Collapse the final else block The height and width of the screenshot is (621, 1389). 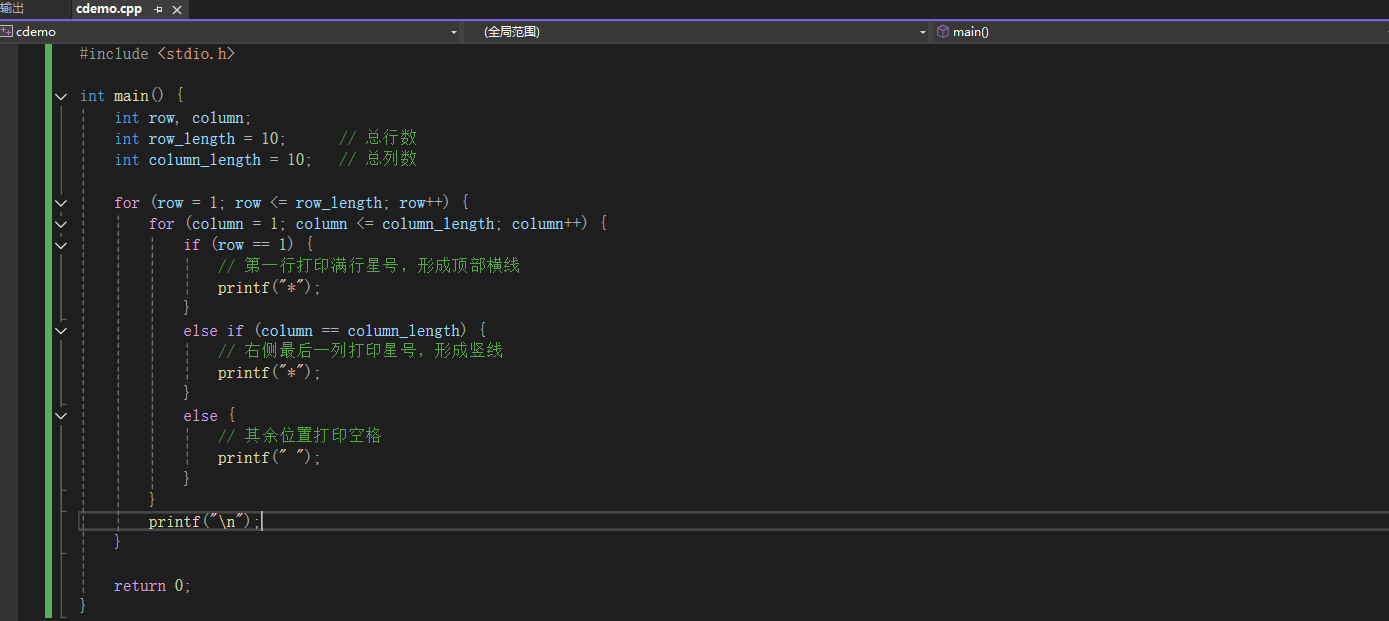pos(61,415)
